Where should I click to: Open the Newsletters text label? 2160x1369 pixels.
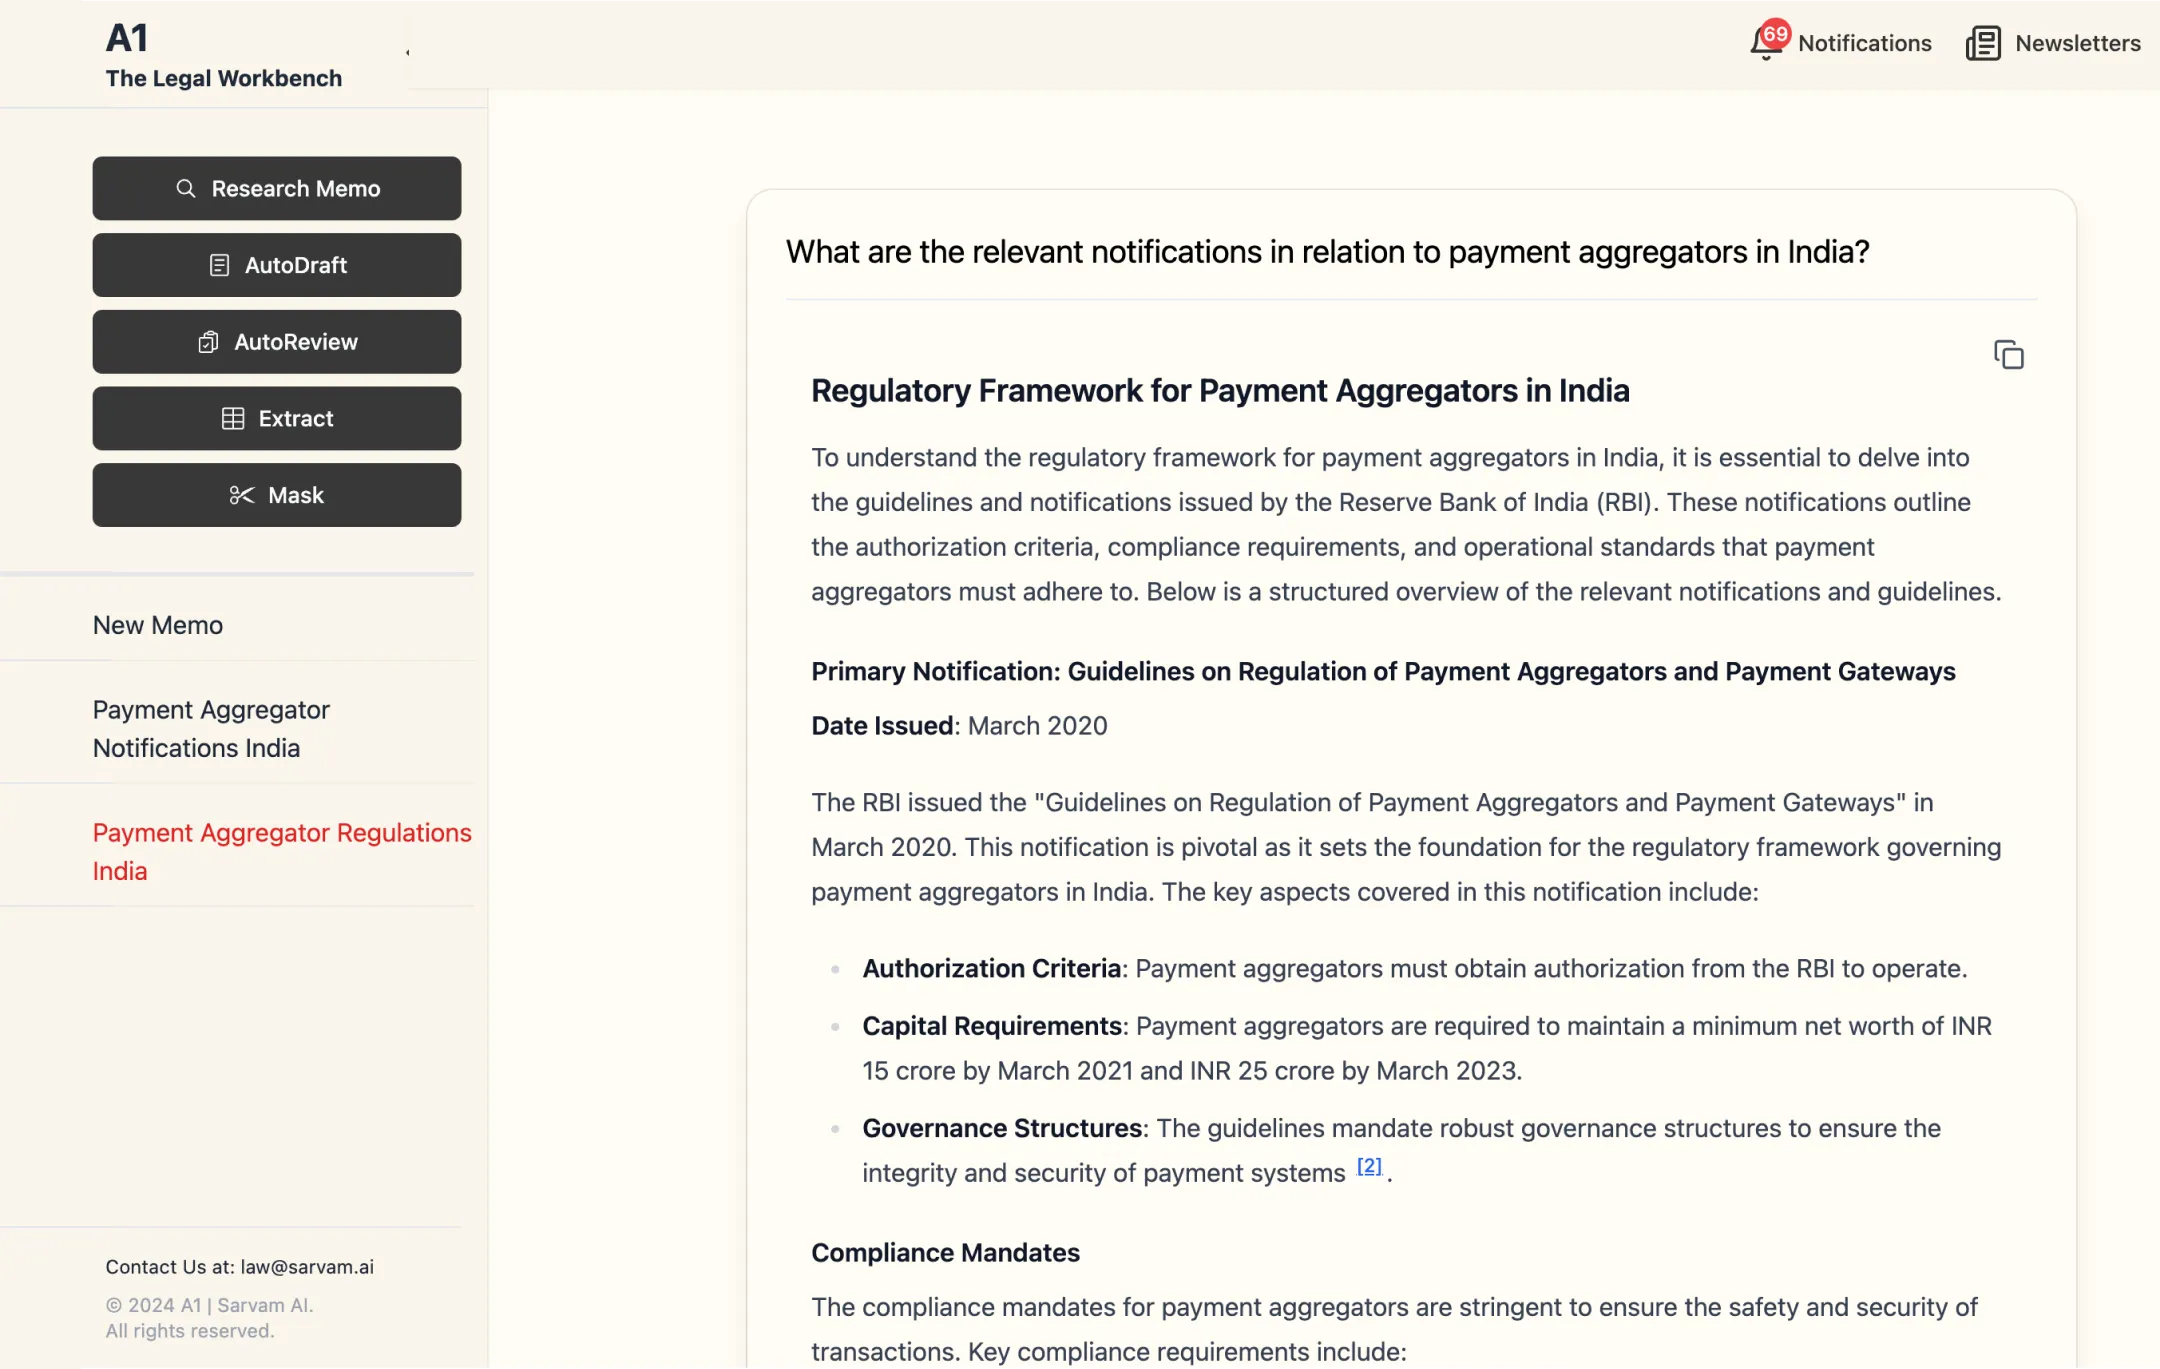click(x=2077, y=44)
